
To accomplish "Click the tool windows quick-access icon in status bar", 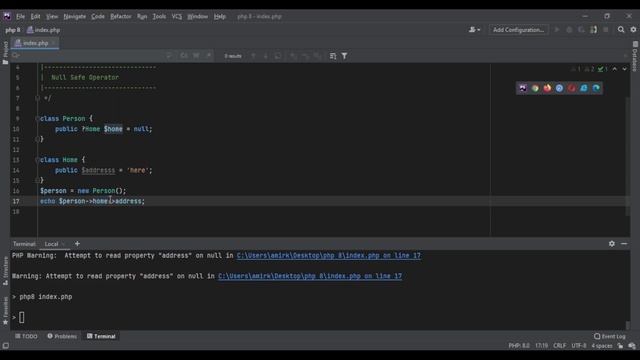I will point(6,346).
